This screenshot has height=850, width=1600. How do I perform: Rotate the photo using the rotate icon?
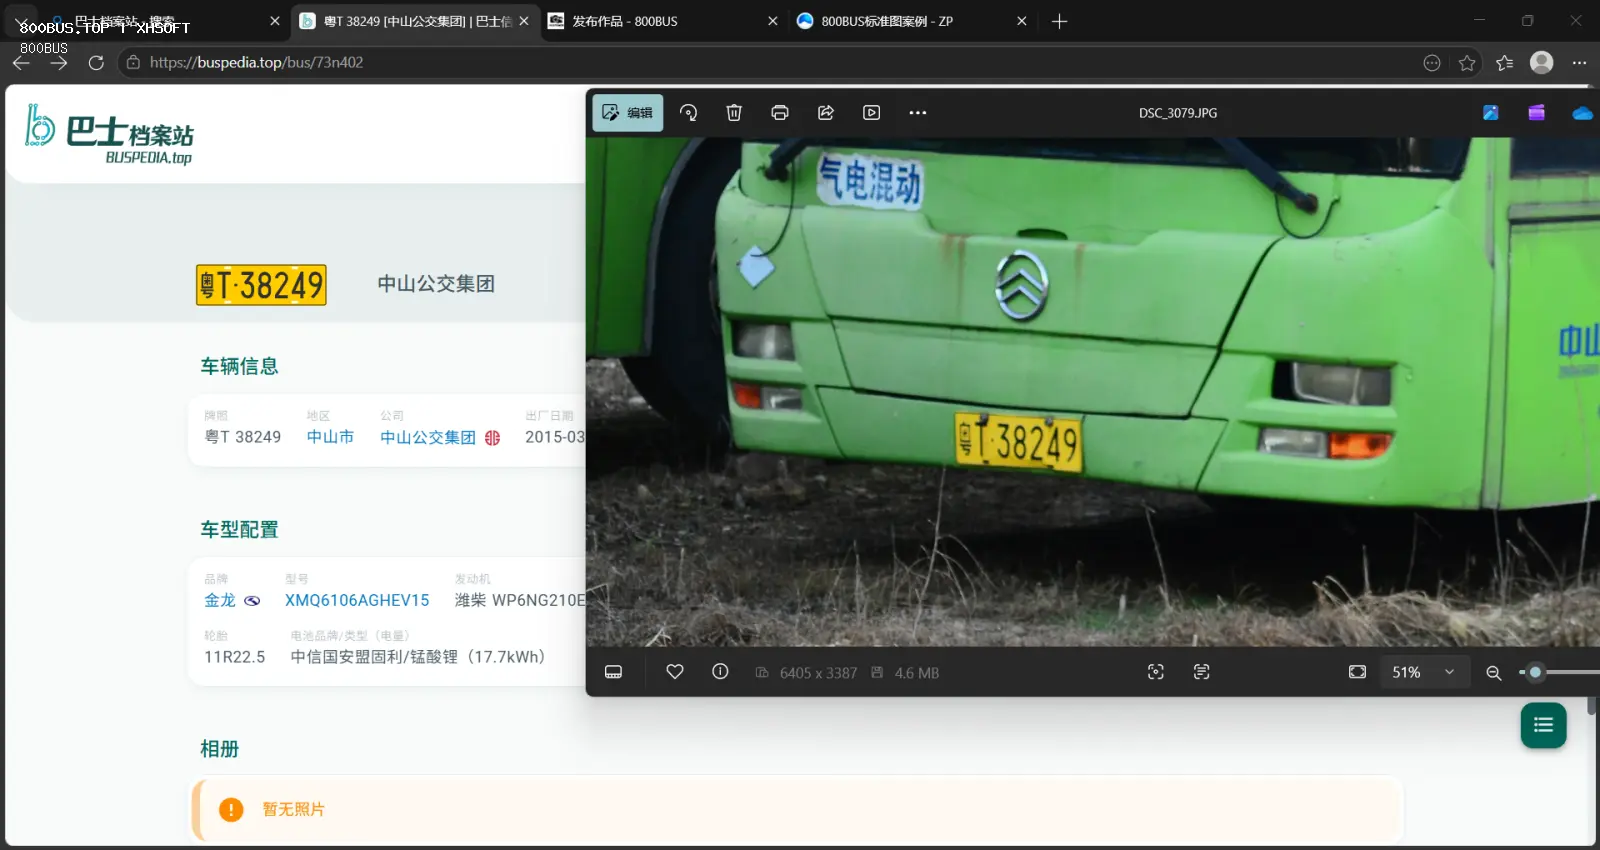(x=688, y=113)
